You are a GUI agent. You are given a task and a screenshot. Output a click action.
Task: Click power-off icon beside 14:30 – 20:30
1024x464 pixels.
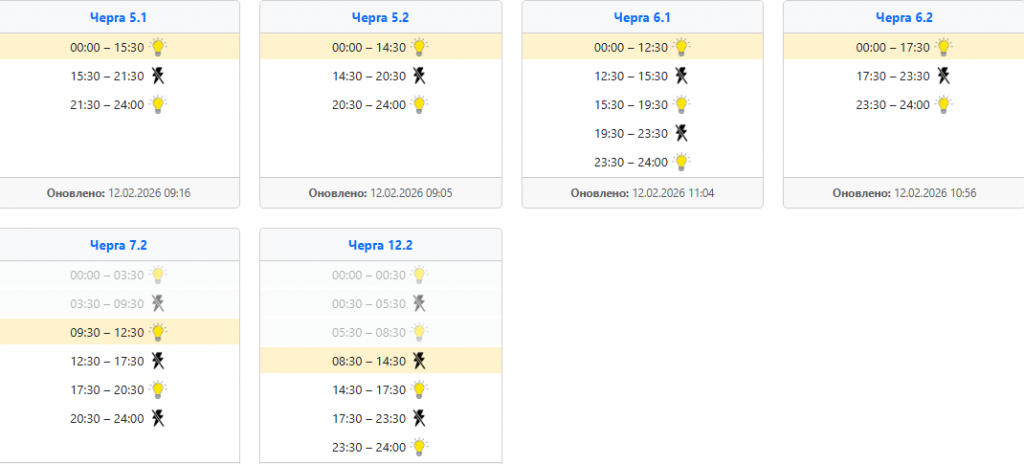click(x=419, y=75)
